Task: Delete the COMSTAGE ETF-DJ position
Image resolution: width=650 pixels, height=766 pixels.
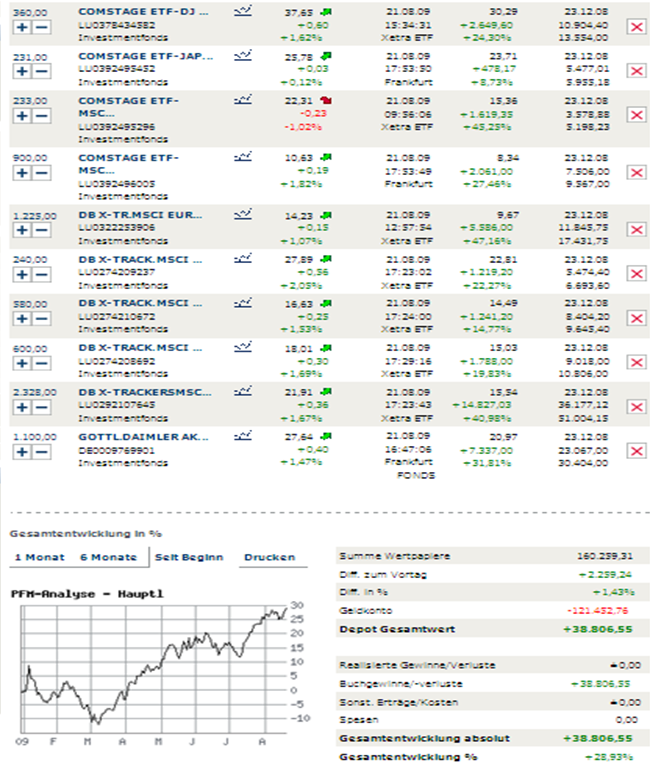Action: pos(636,27)
